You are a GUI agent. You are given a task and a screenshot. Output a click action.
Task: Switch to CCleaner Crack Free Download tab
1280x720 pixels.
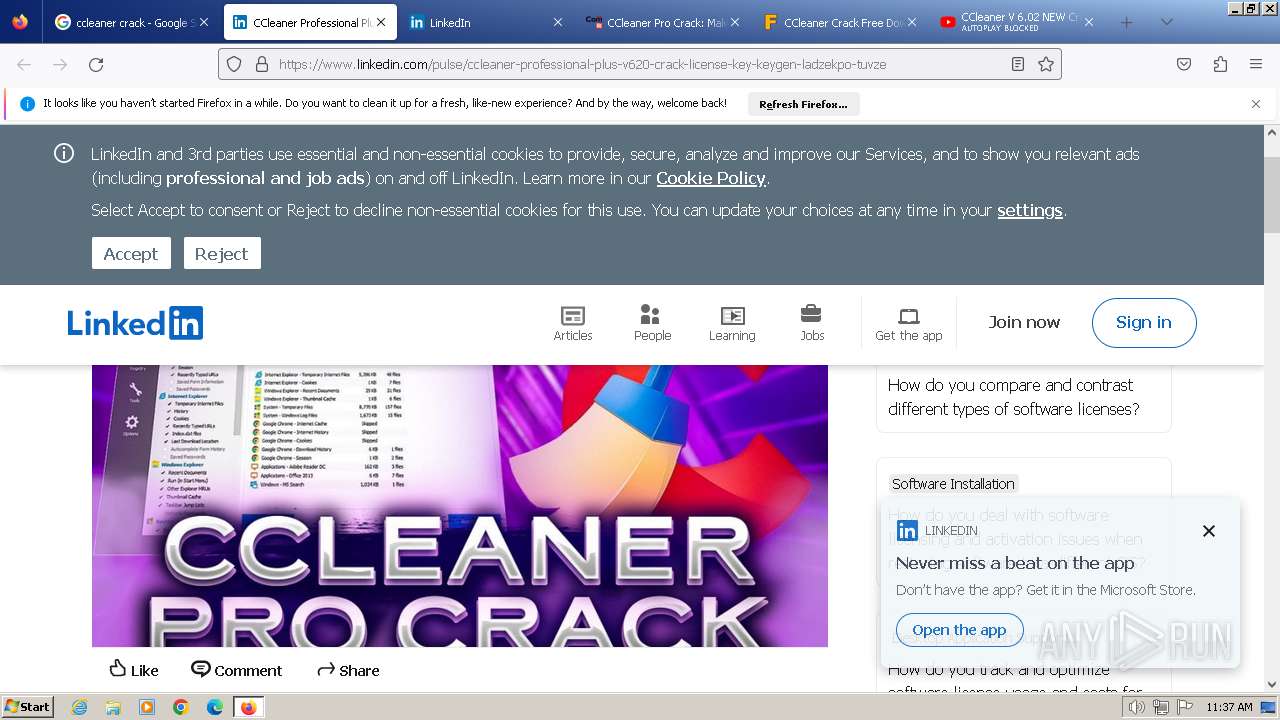click(x=840, y=22)
